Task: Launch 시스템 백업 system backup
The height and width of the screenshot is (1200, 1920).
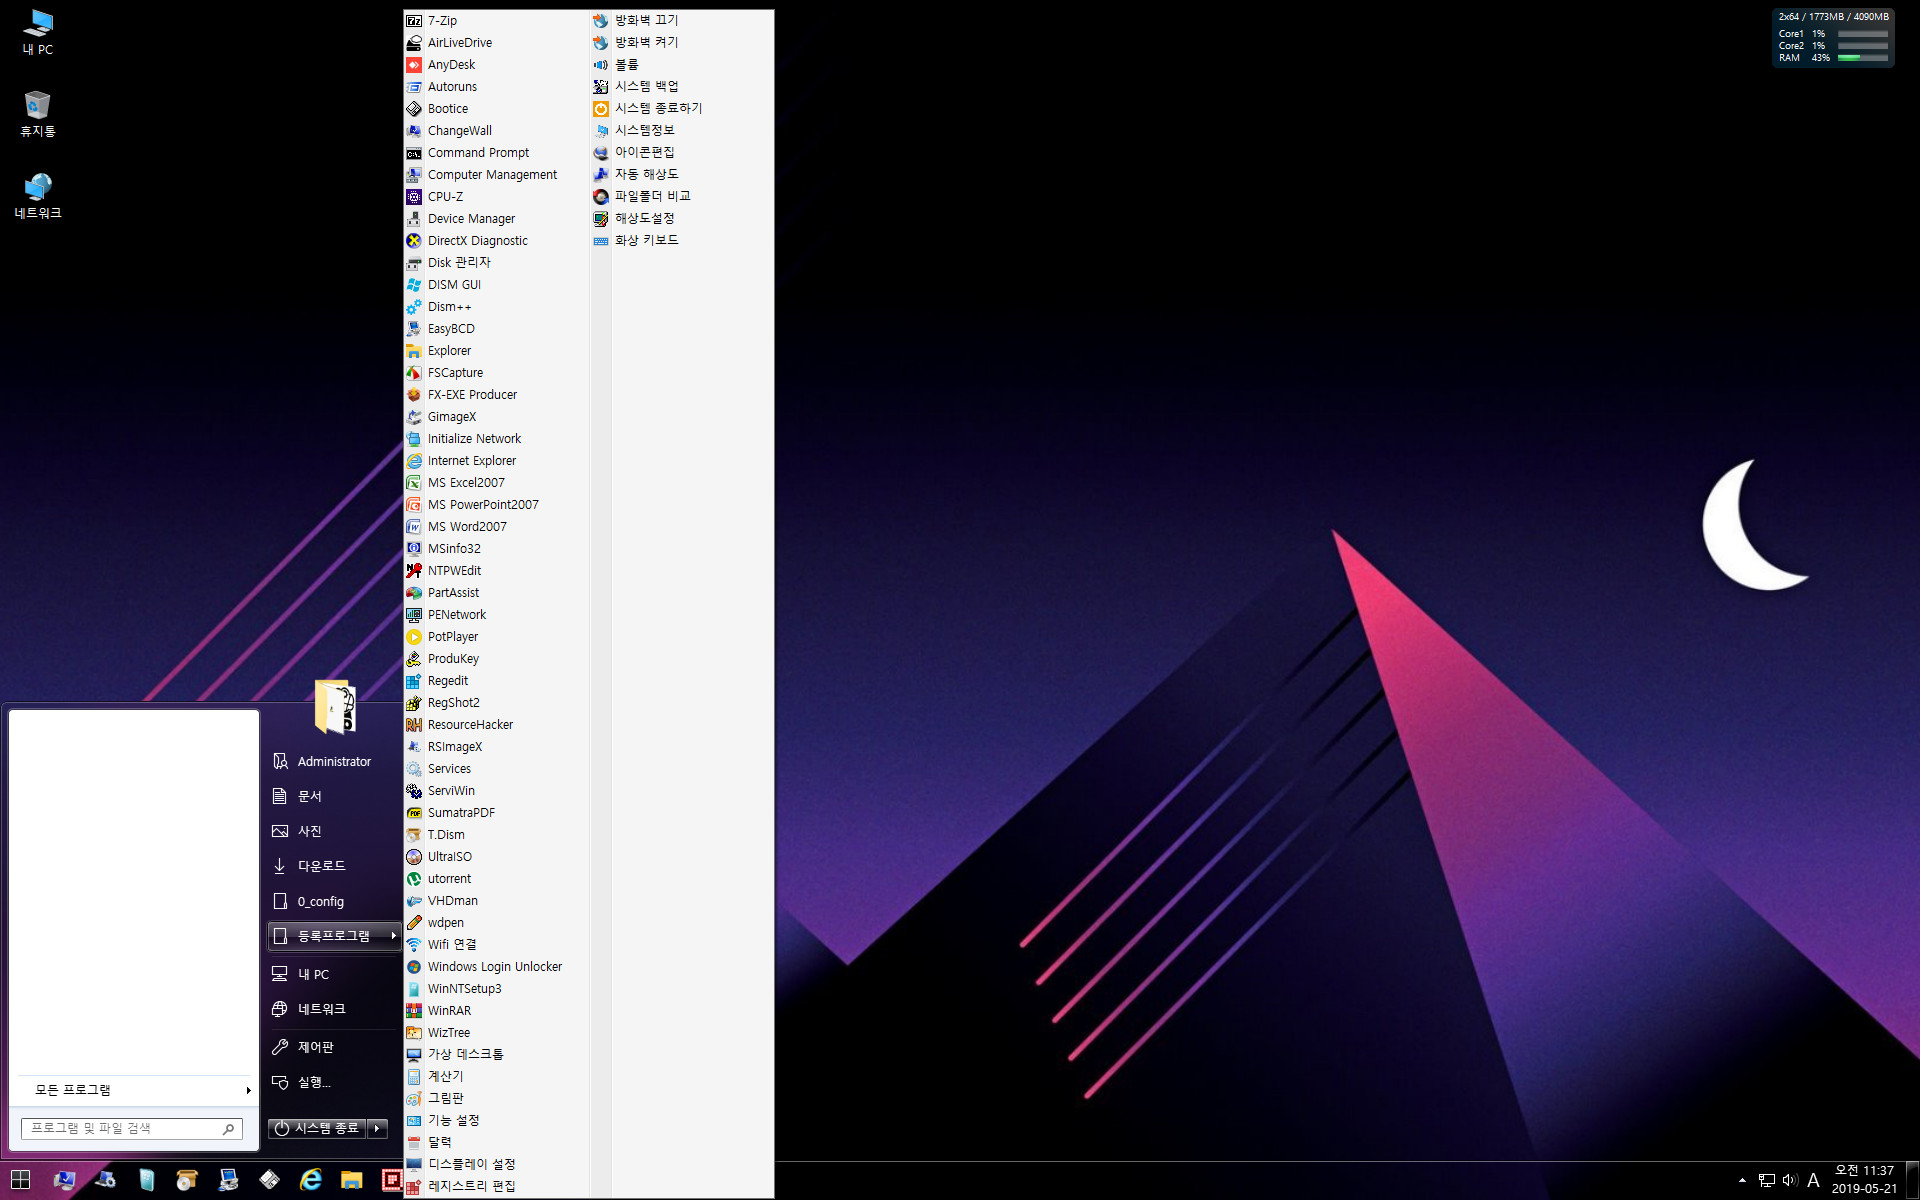Action: coord(682,86)
